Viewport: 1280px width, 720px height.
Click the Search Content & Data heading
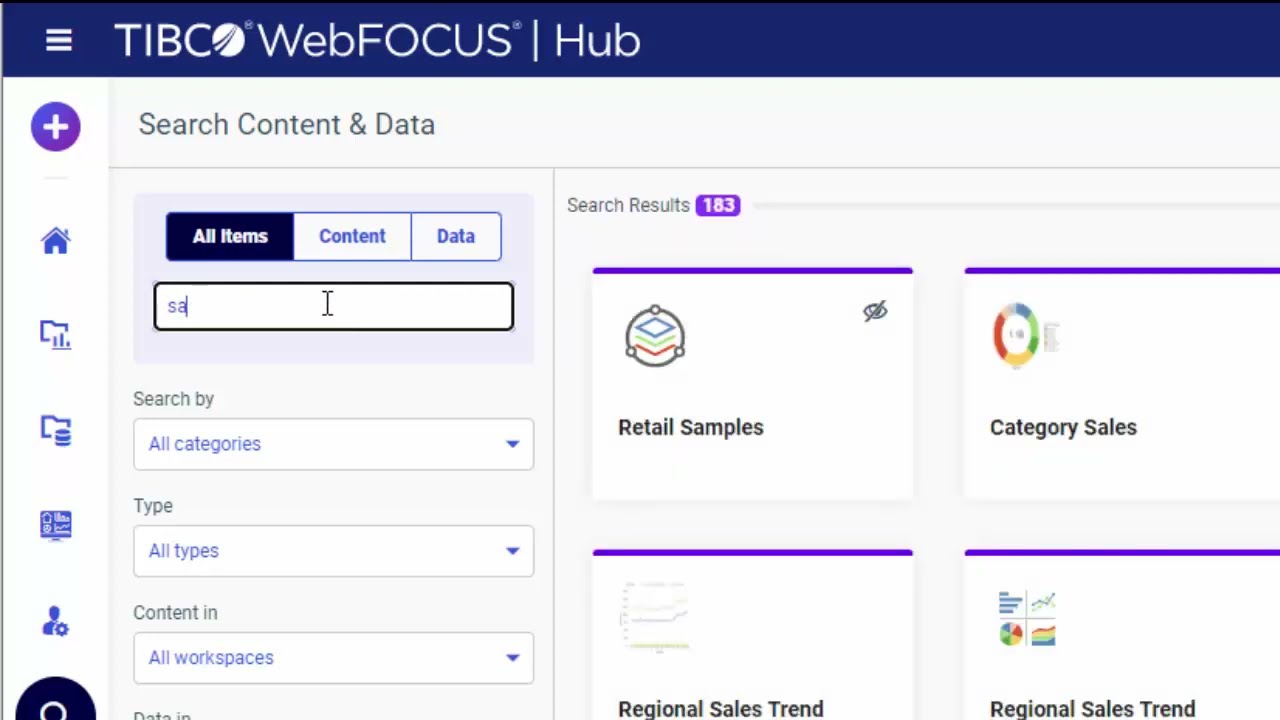point(287,125)
